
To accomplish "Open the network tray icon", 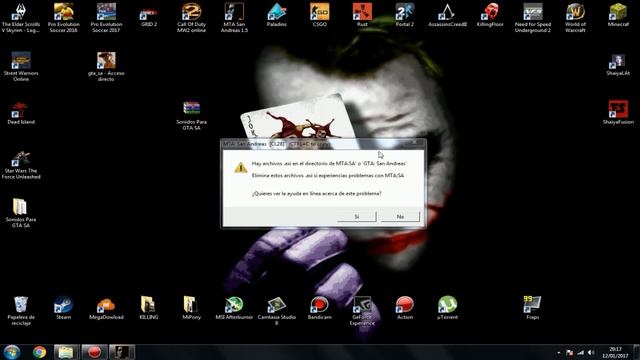I will [580, 353].
